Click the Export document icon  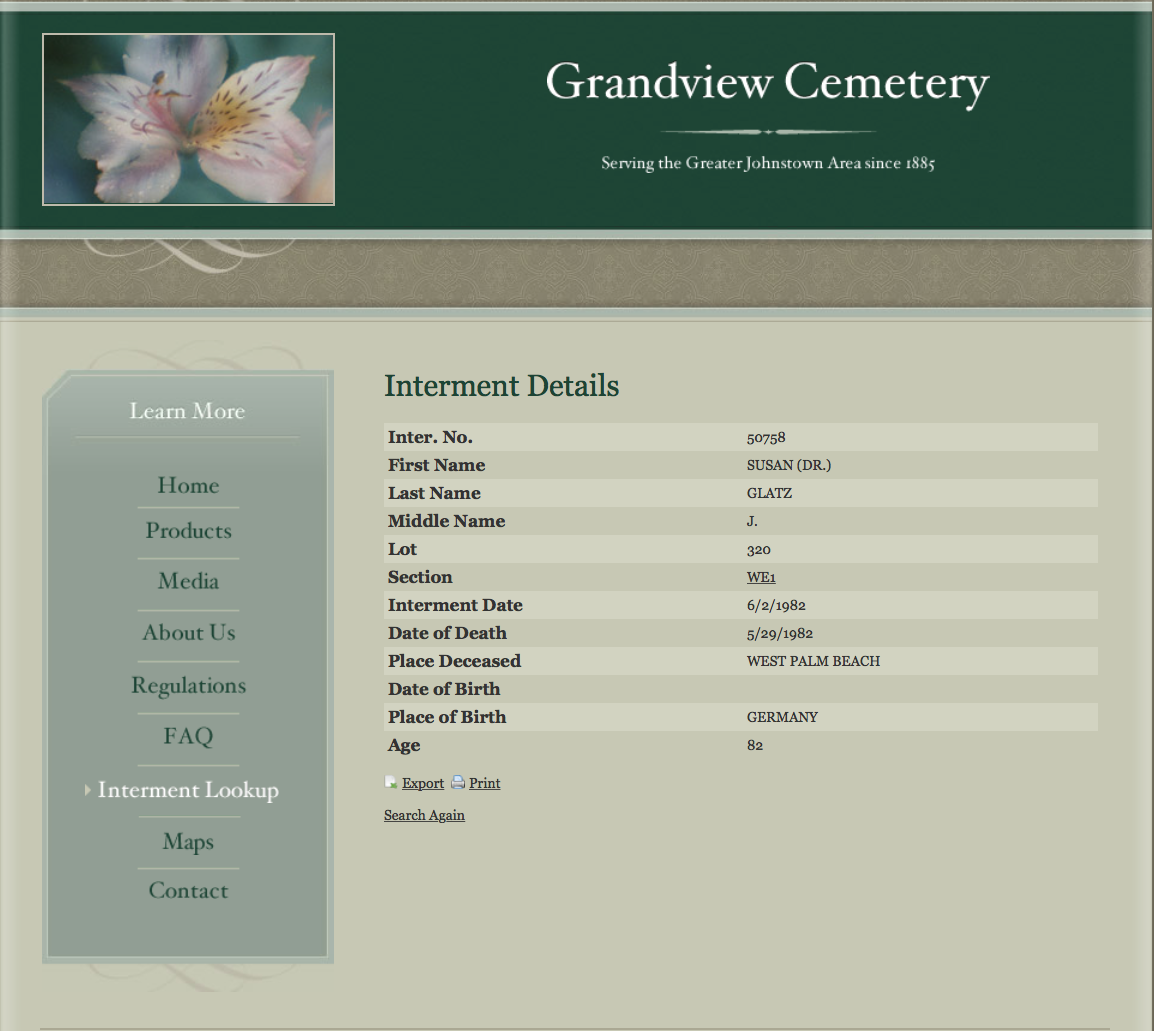point(391,783)
